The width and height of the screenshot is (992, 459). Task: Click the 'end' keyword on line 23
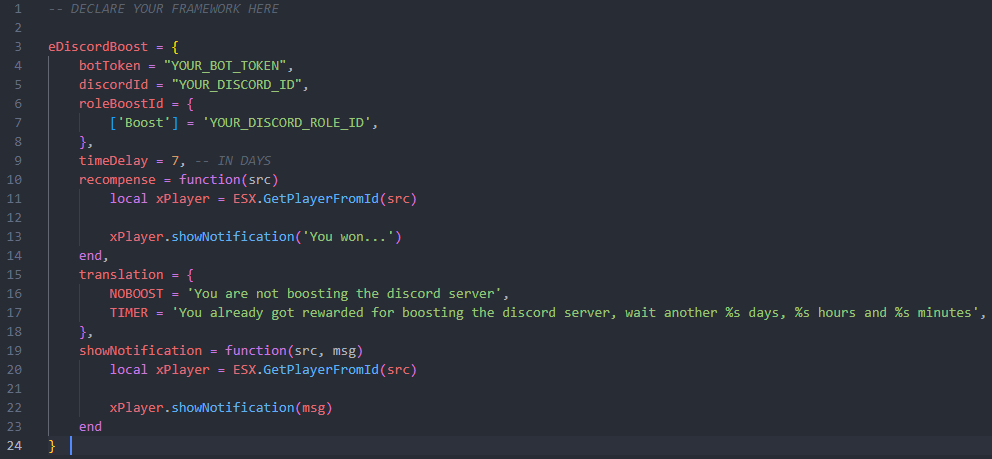point(90,426)
